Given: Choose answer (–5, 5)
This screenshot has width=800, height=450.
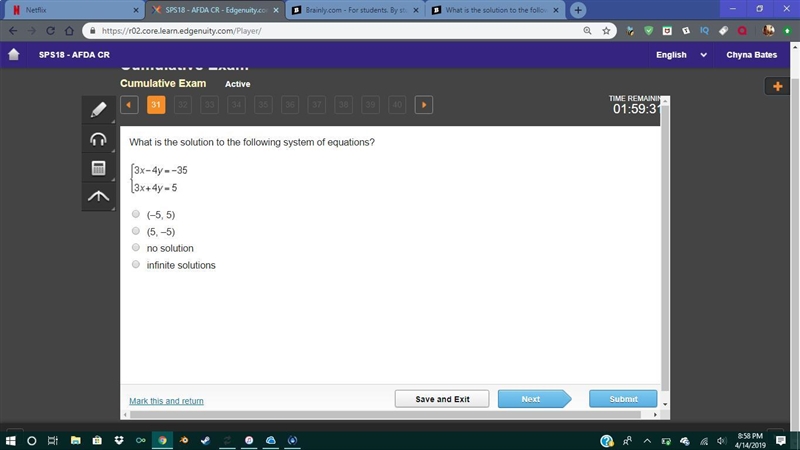Looking at the screenshot, I should coord(136,214).
